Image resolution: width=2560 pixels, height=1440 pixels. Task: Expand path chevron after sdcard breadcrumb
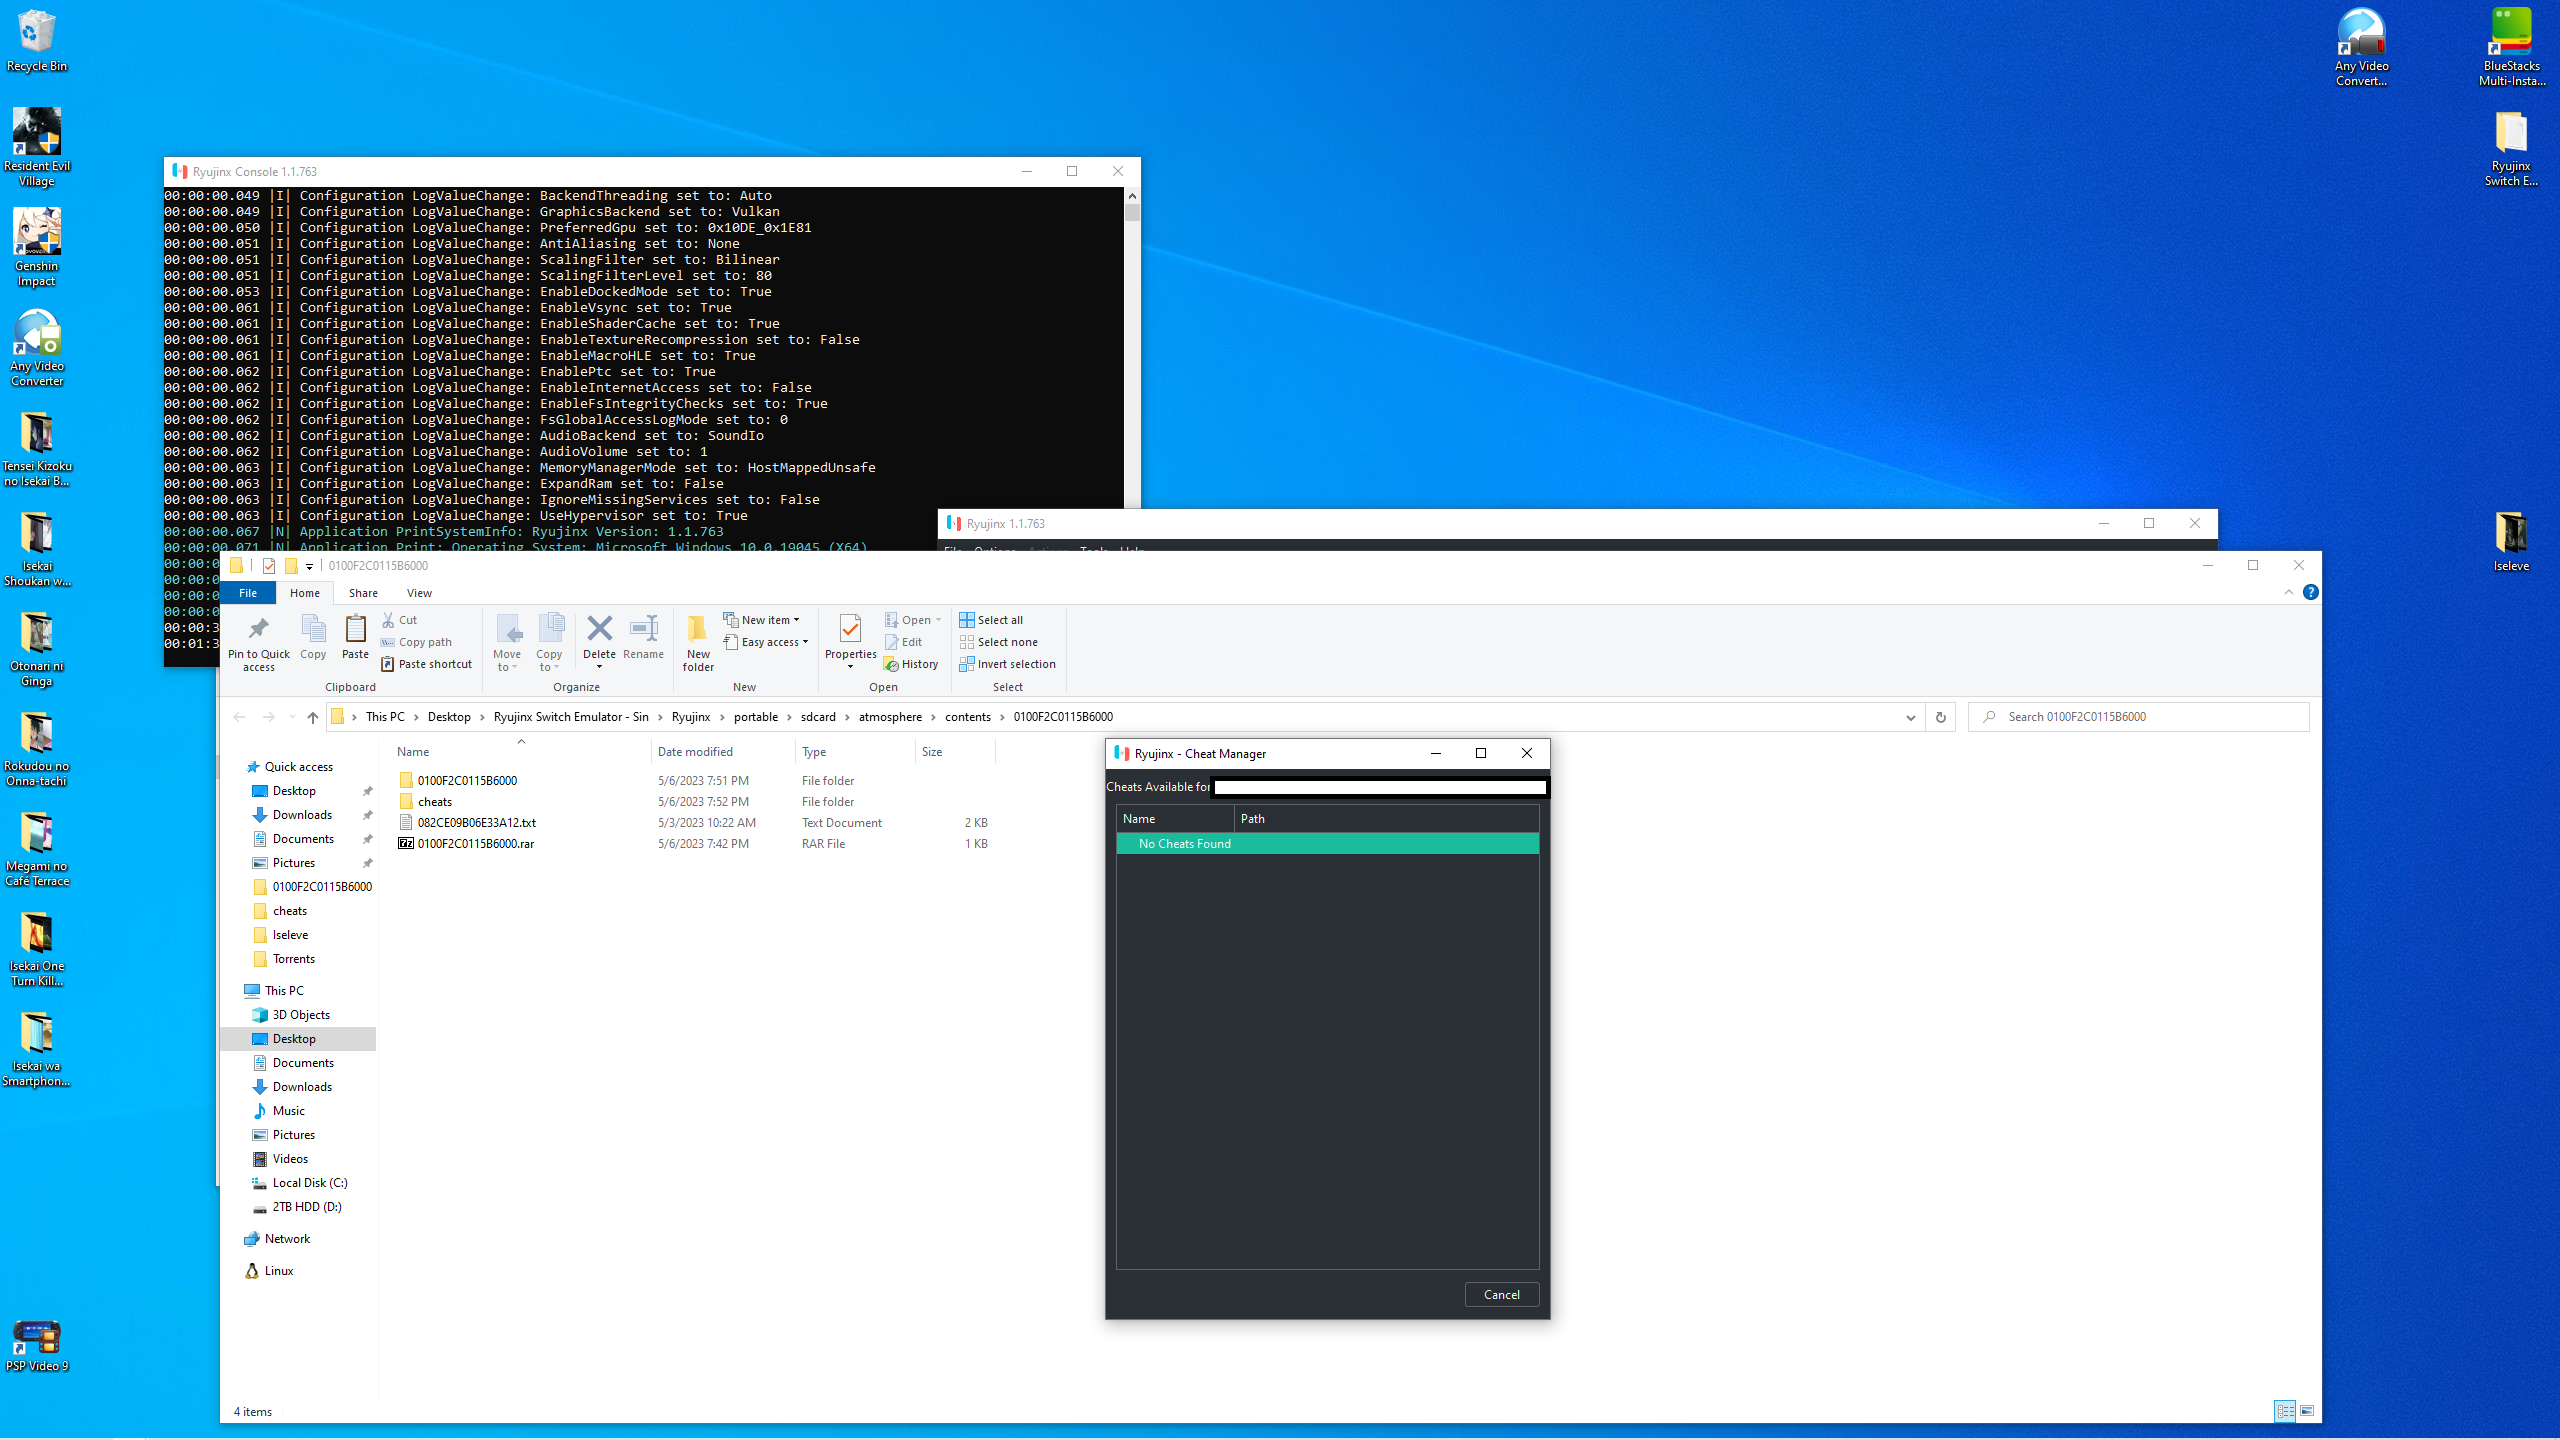848,717
